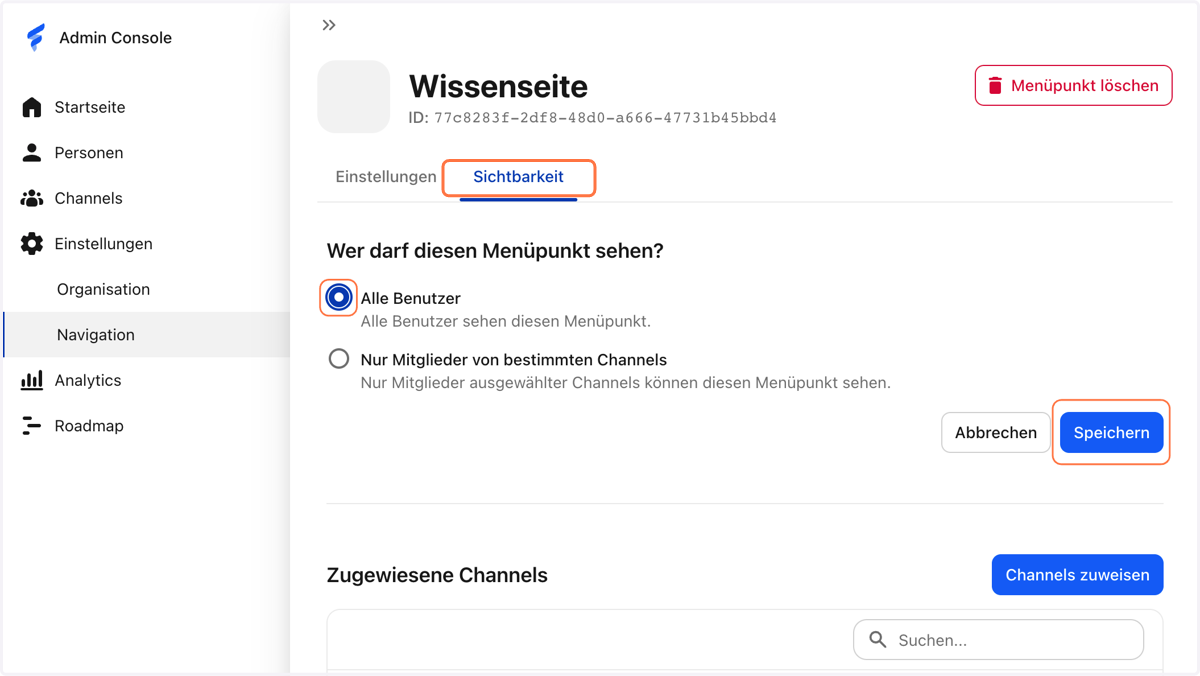This screenshot has width=1200, height=676.
Task: Click the Analytics bar chart icon
Action: click(32, 380)
